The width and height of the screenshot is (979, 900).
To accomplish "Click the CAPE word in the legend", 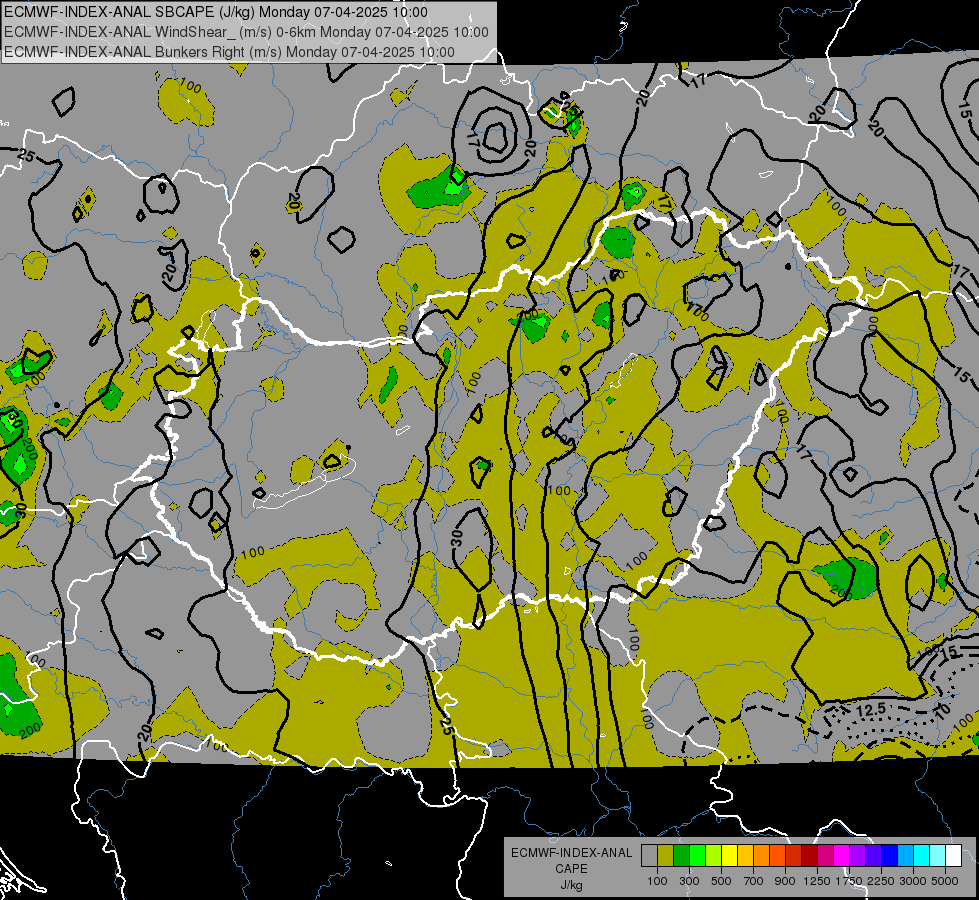I will [571, 869].
